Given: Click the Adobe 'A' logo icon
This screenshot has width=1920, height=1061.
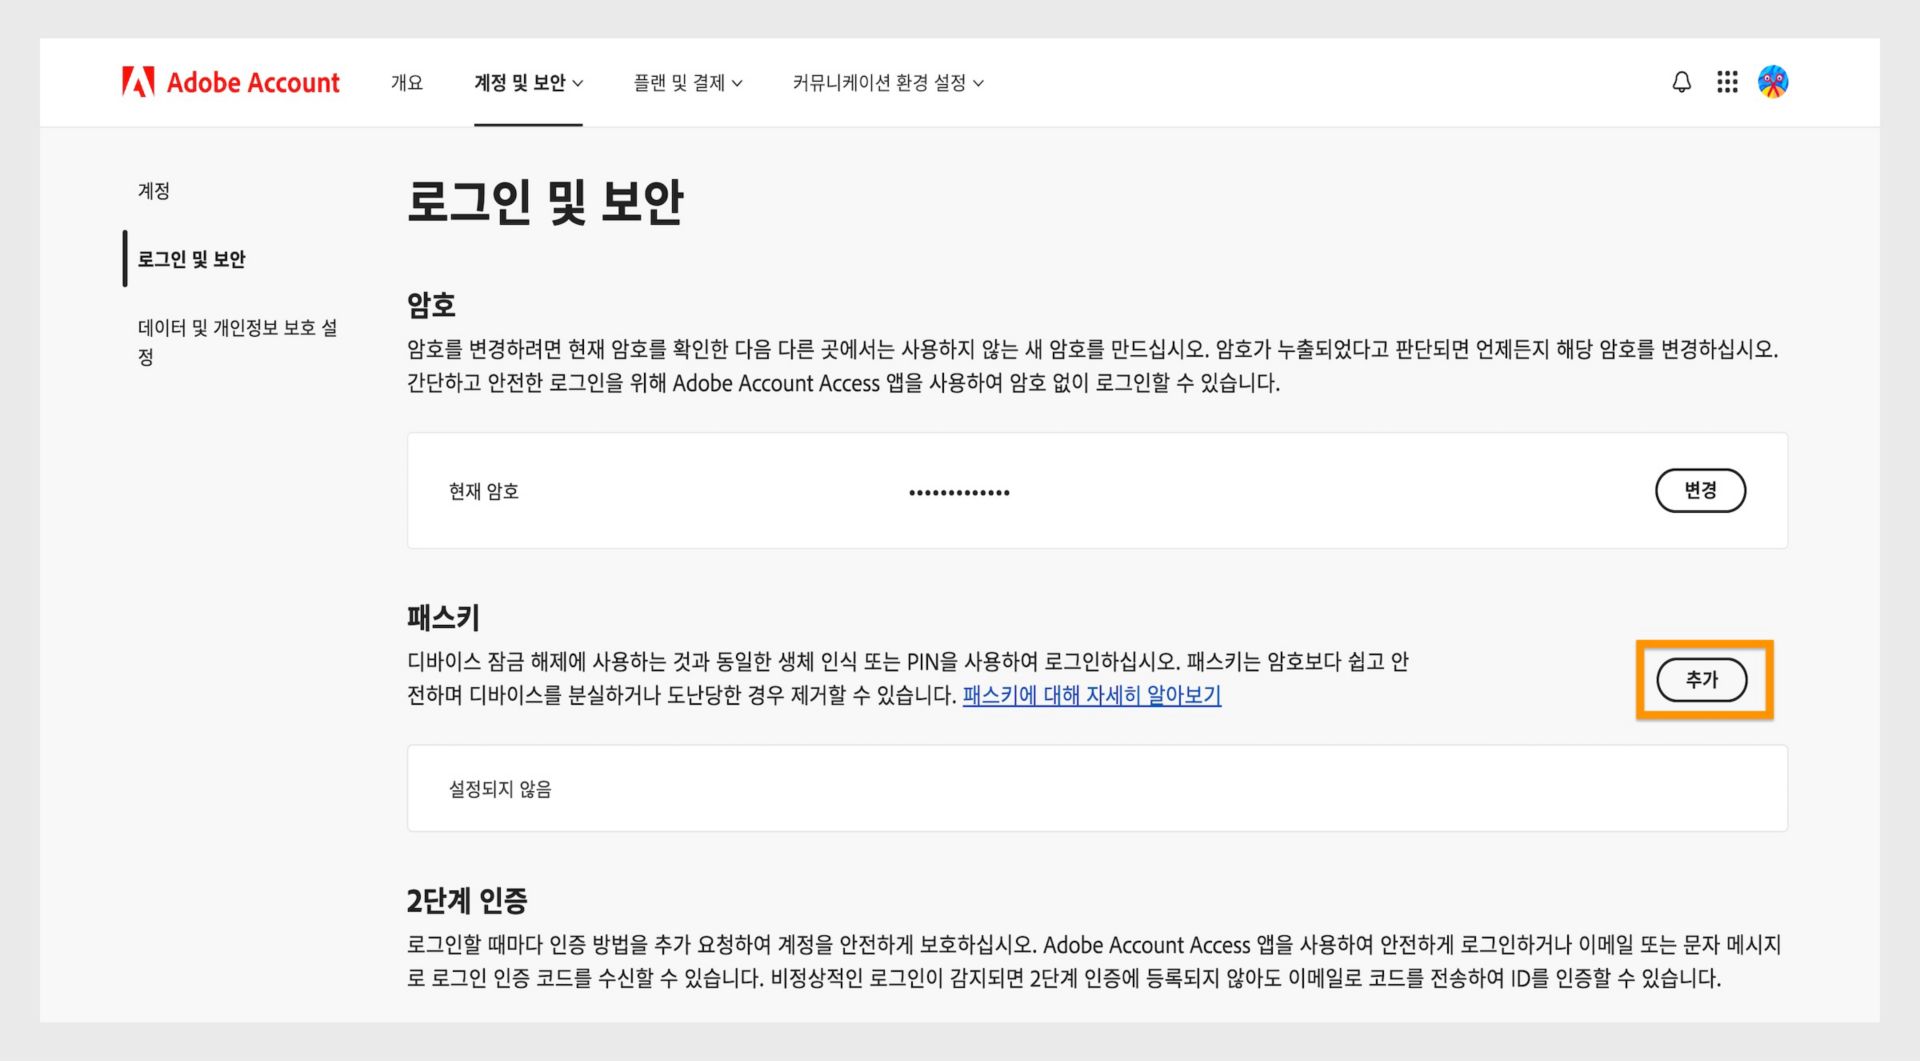Looking at the screenshot, I should 140,82.
